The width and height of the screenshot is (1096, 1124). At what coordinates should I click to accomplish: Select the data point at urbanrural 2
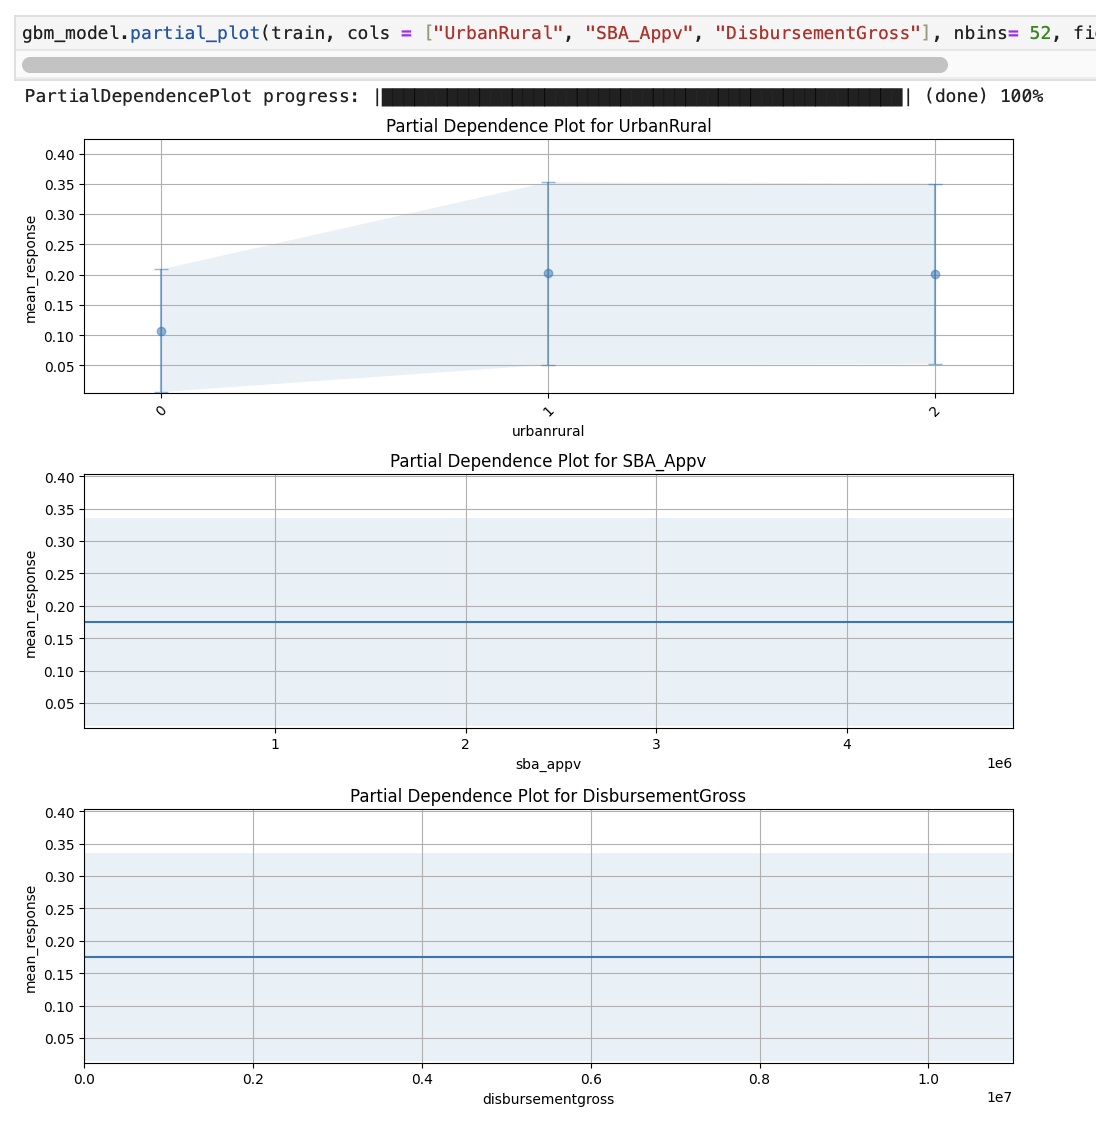pyautogui.click(x=935, y=274)
